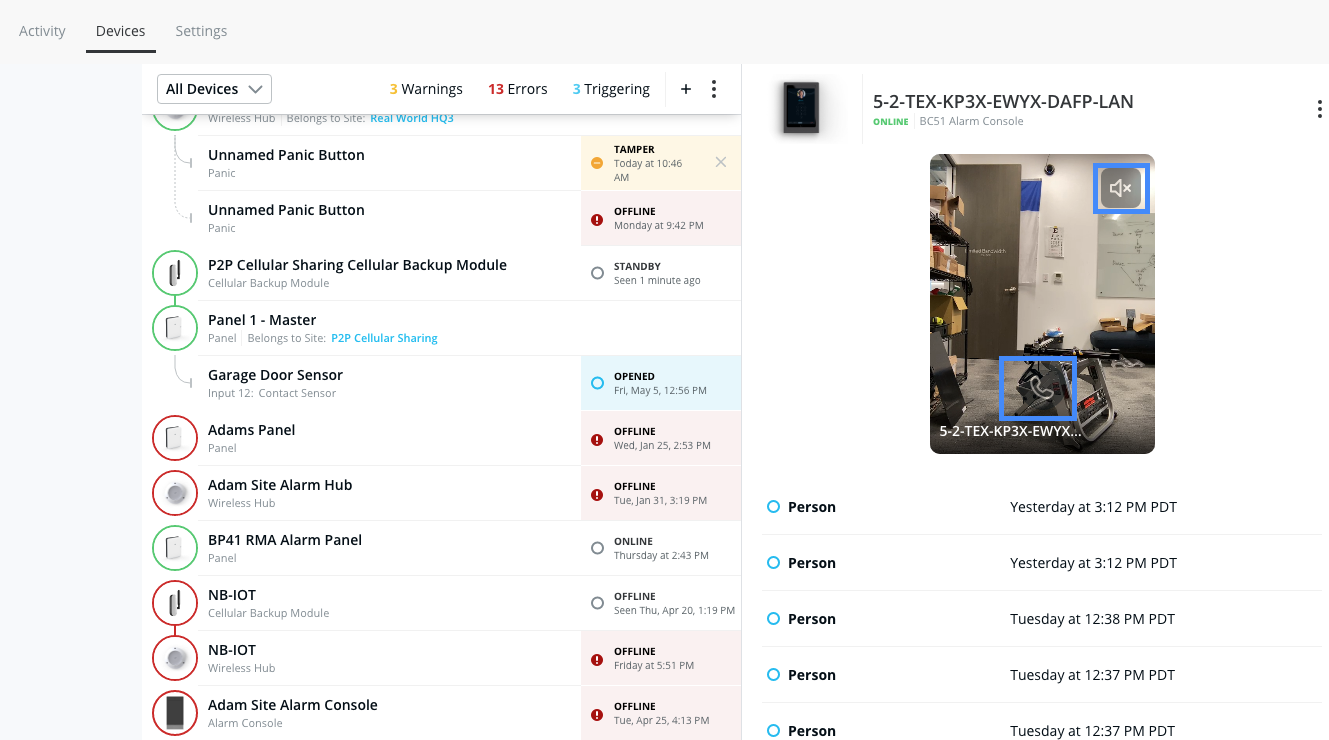Click the phone call icon on video
This screenshot has width=1329, height=740.
click(1037, 387)
